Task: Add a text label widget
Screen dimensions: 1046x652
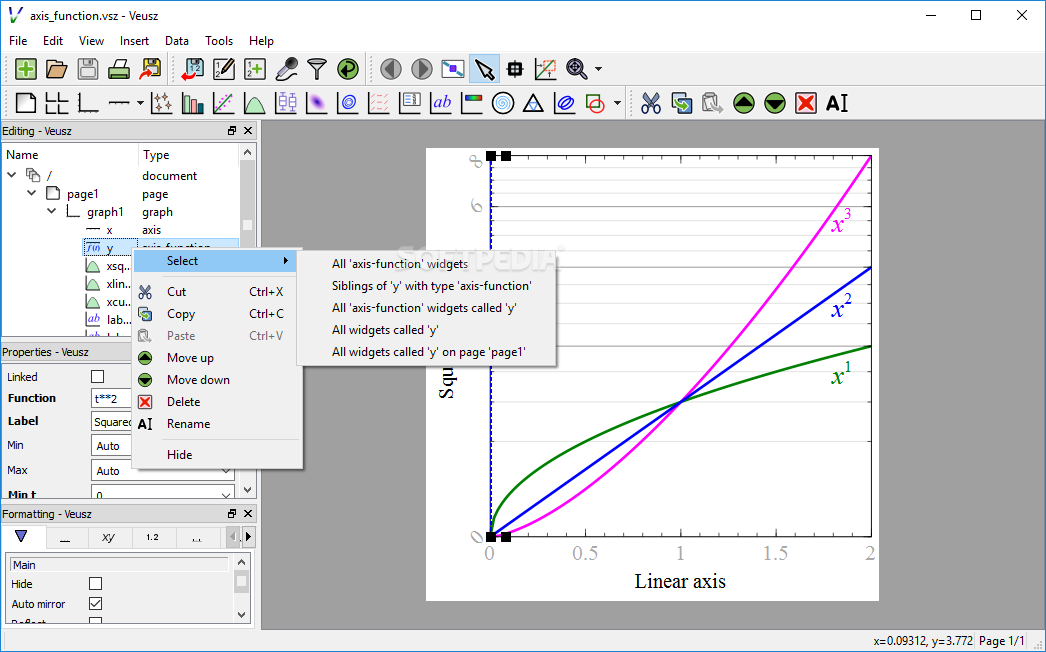Action: click(x=441, y=103)
